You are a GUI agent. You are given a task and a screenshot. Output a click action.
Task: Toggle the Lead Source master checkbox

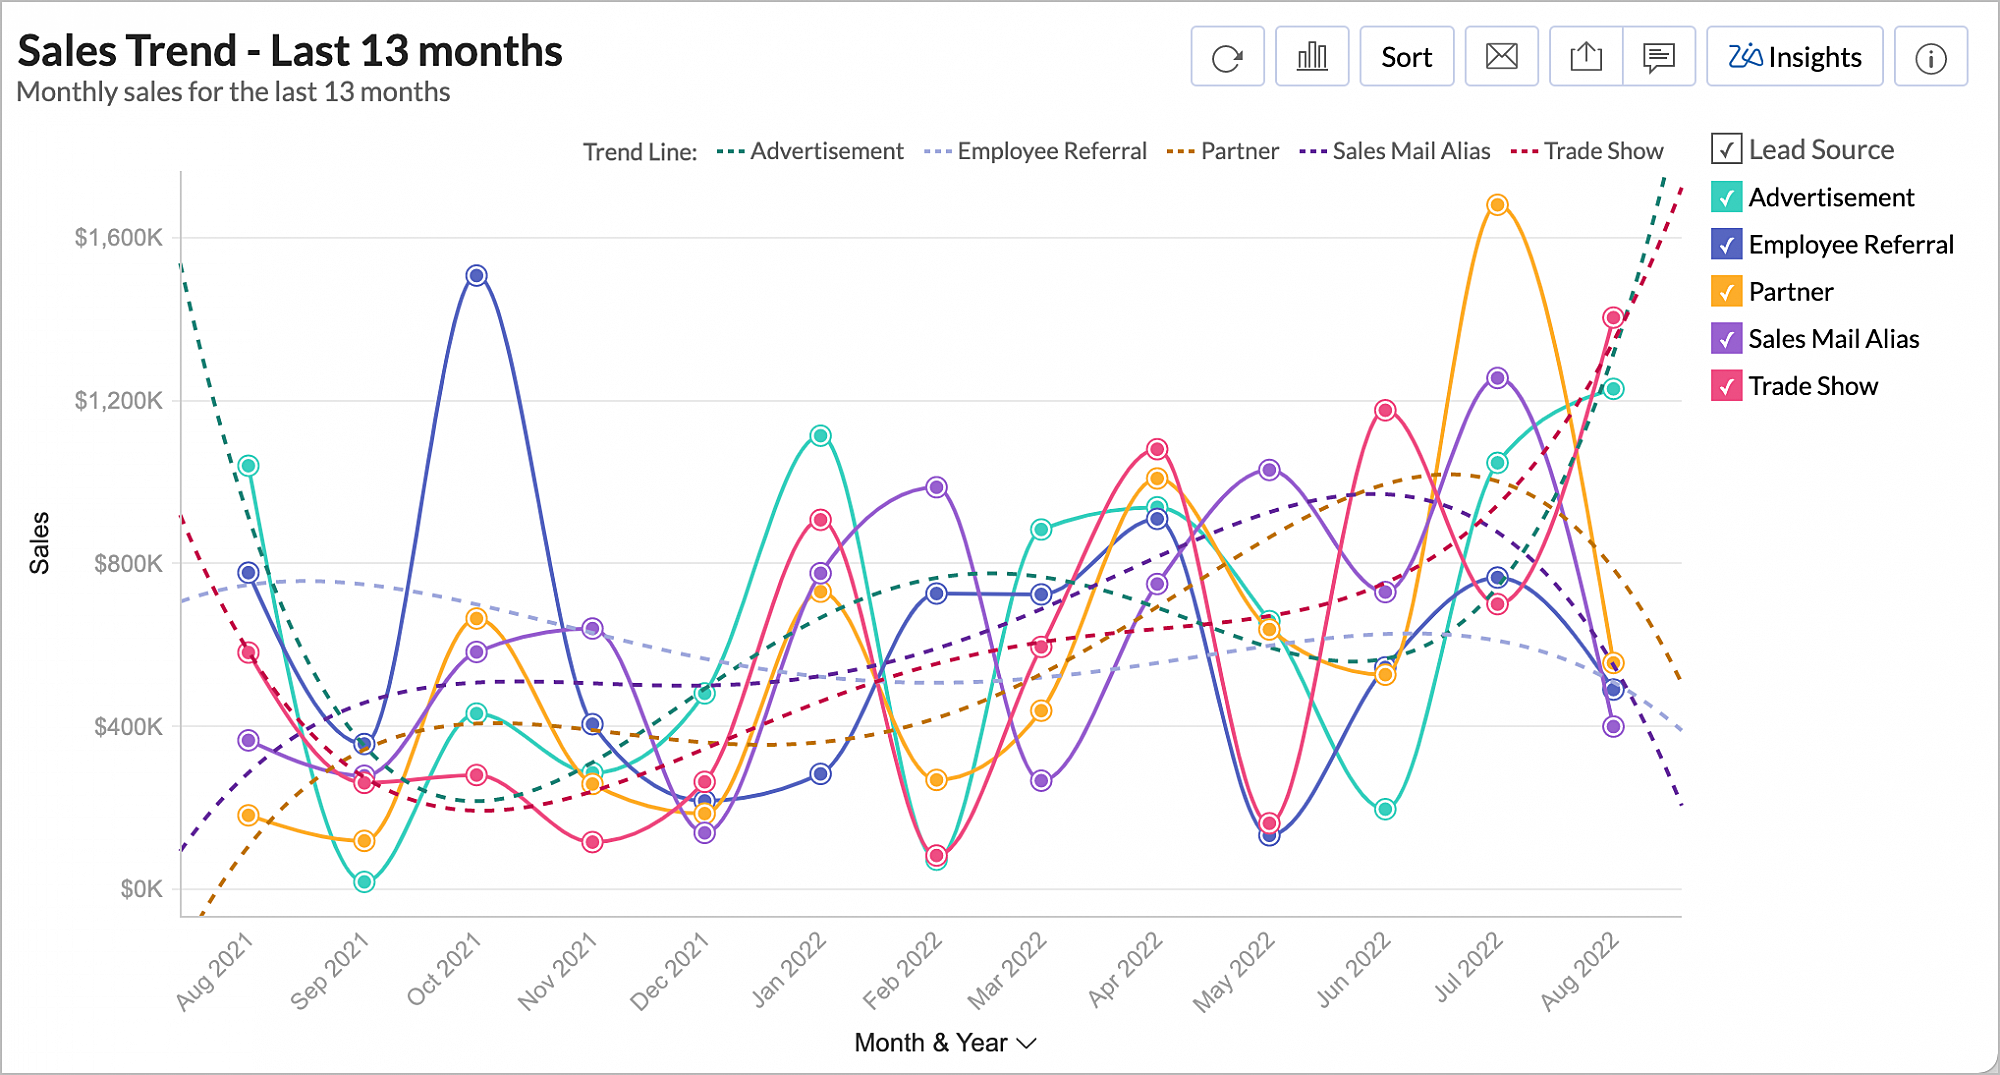1727,150
